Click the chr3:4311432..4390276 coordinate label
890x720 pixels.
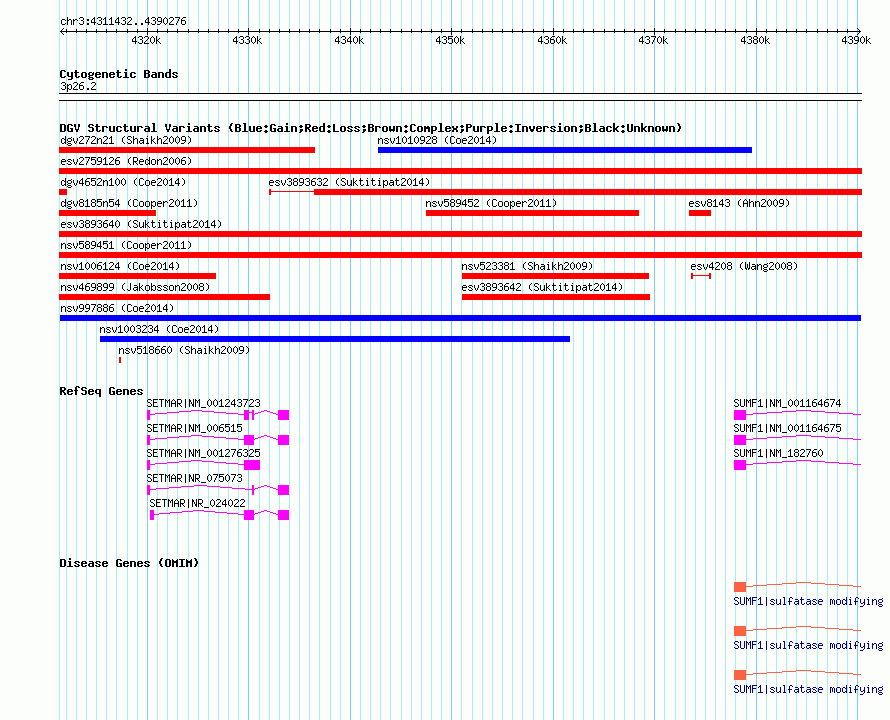[123, 21]
